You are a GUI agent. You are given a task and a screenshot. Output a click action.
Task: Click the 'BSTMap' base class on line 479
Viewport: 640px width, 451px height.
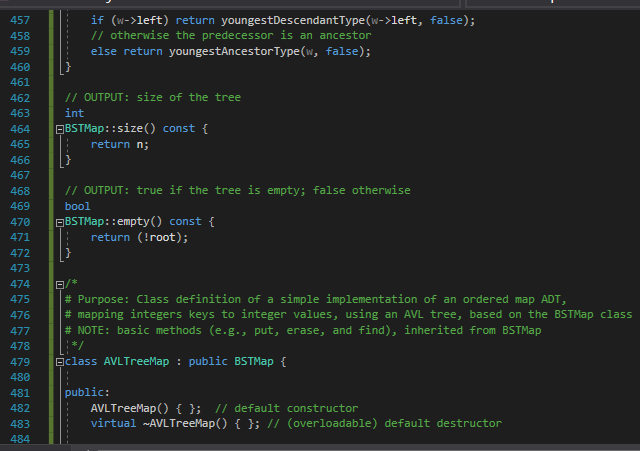pyautogui.click(x=254, y=362)
